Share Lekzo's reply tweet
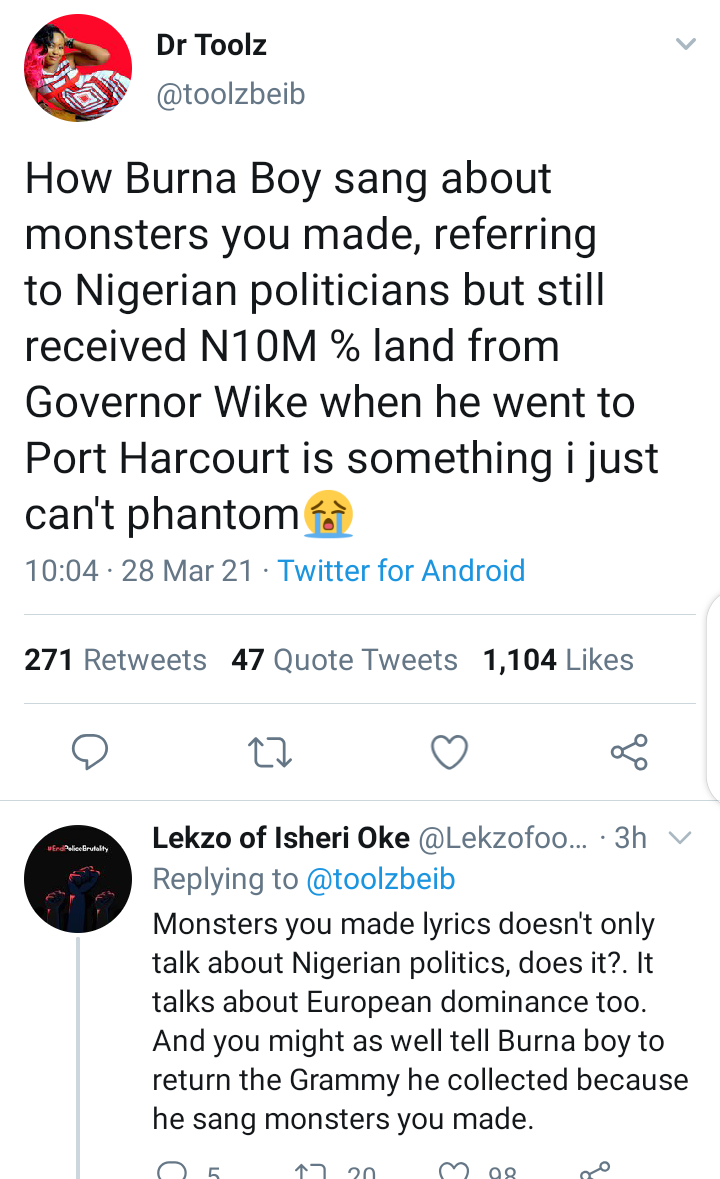Viewport: 720px width, 1179px height. point(596,1170)
